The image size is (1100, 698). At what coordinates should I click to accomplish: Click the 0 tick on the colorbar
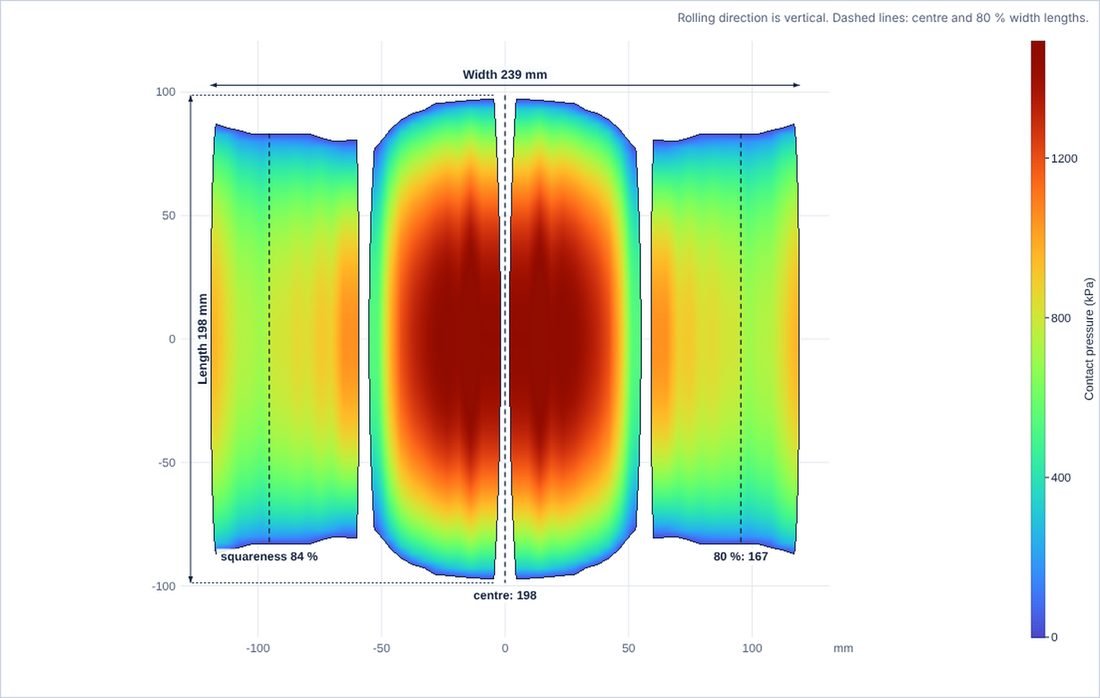coord(1054,637)
